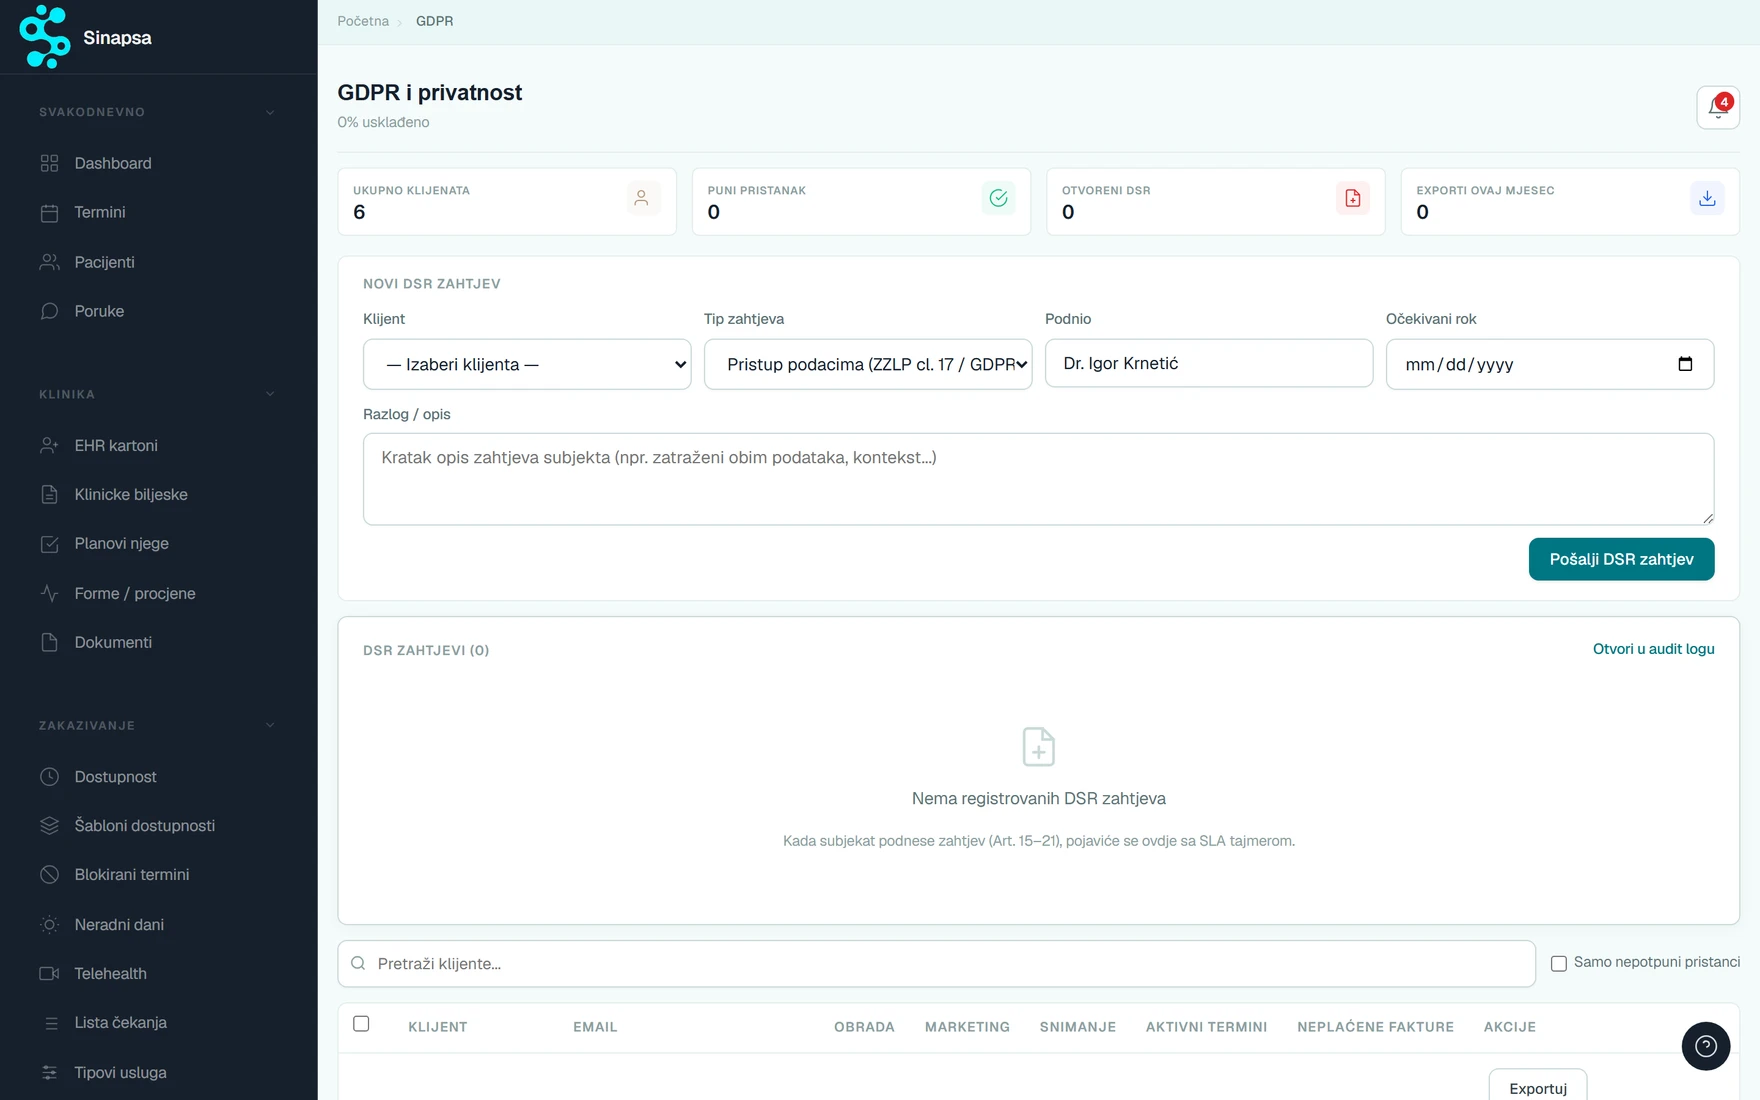This screenshot has width=1760, height=1100.
Task: Click the Dostupnost clock icon
Action: [49, 776]
